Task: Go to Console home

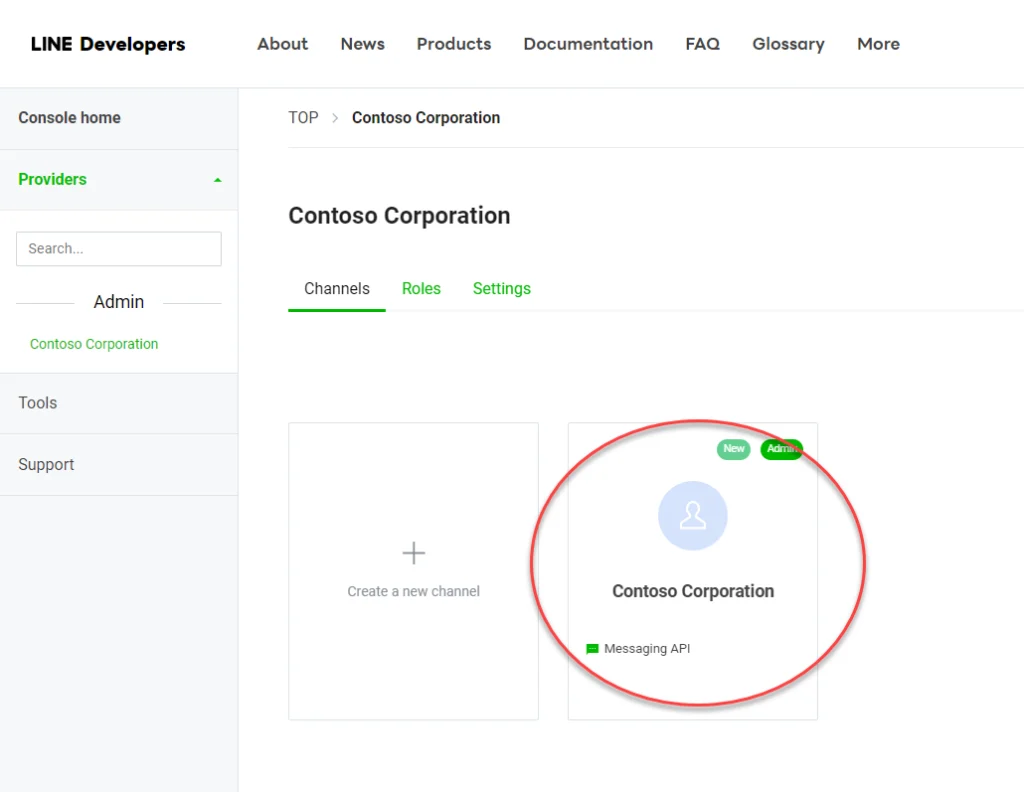Action: pos(69,118)
